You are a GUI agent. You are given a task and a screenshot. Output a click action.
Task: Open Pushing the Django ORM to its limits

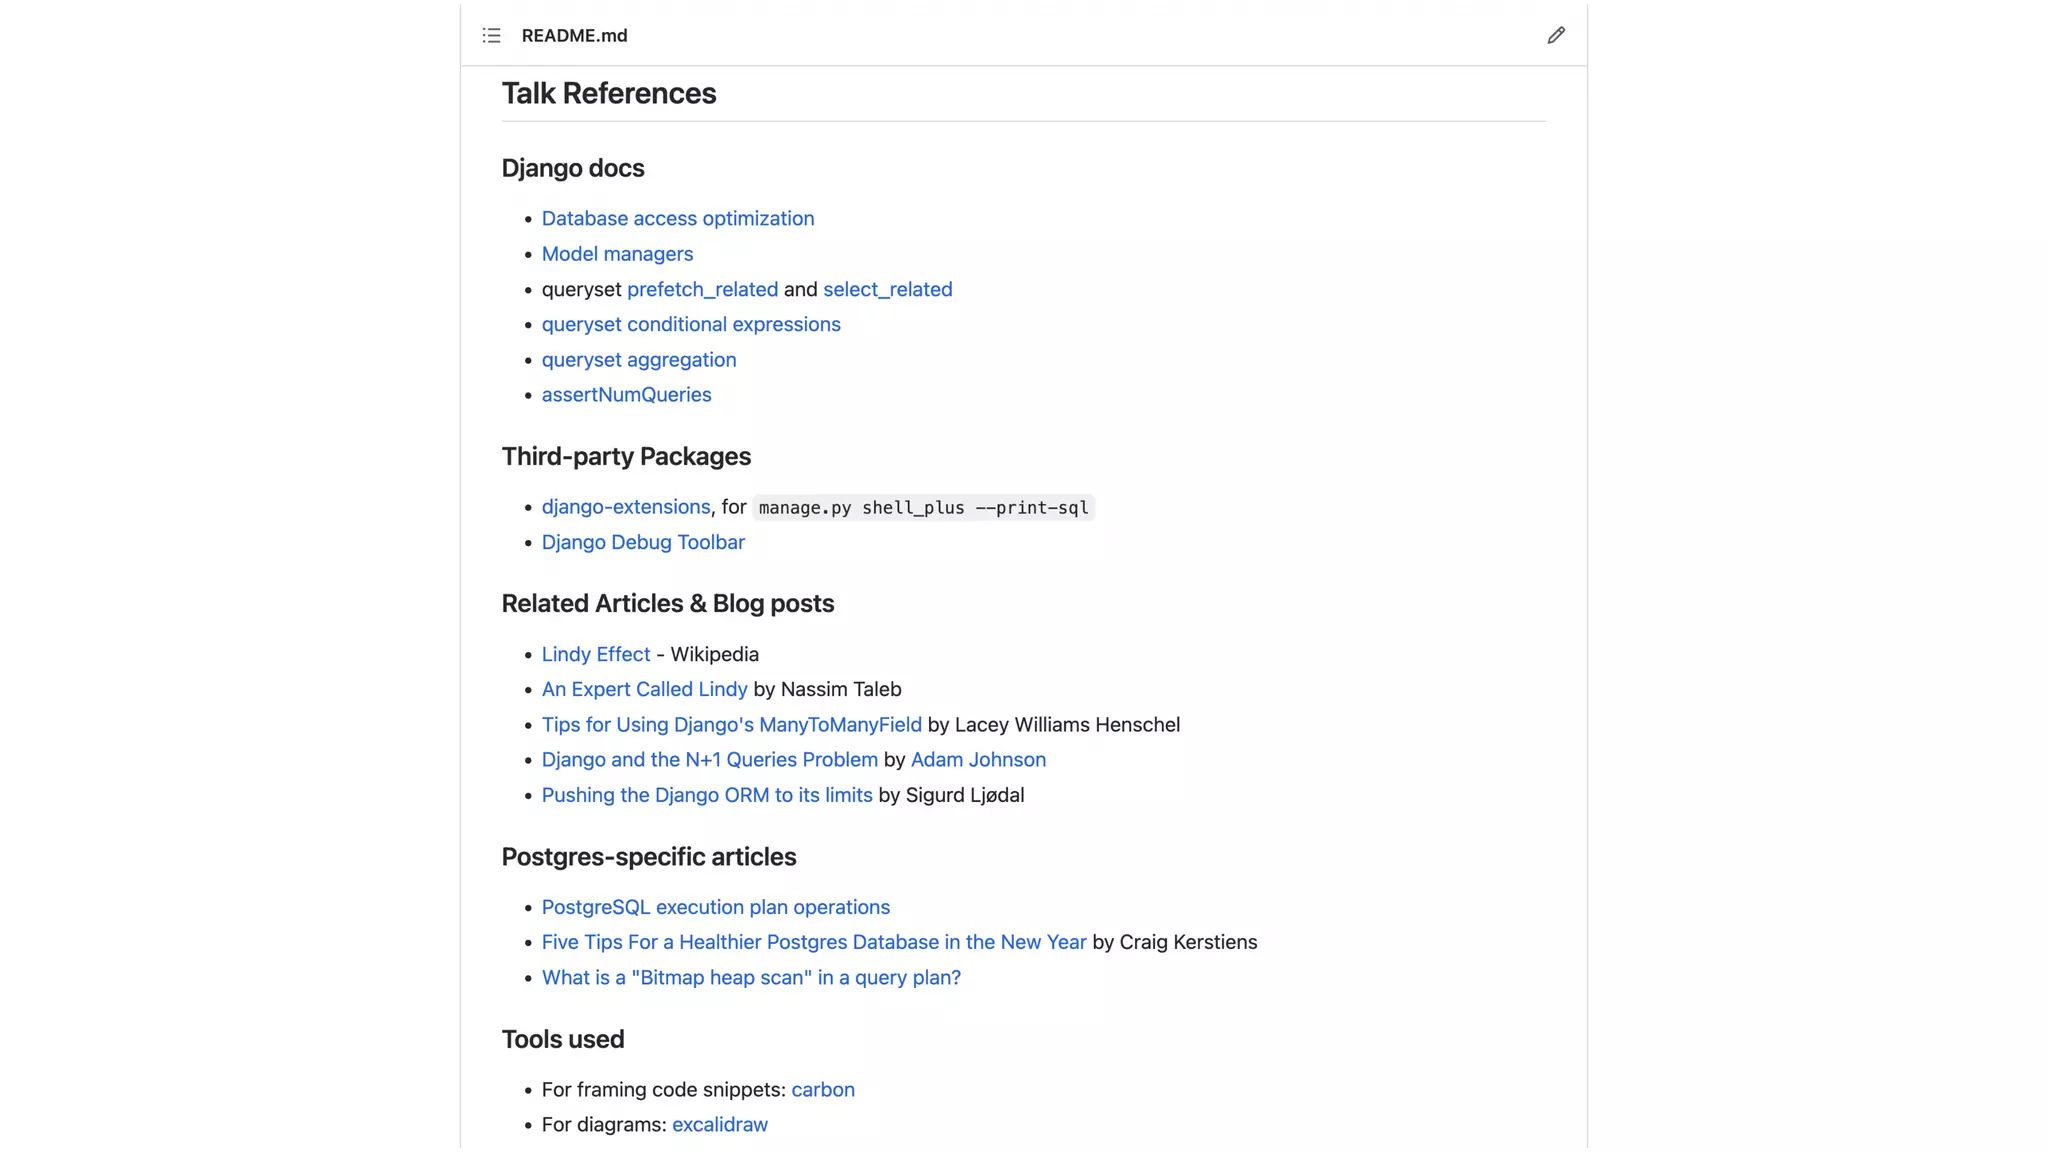click(706, 795)
